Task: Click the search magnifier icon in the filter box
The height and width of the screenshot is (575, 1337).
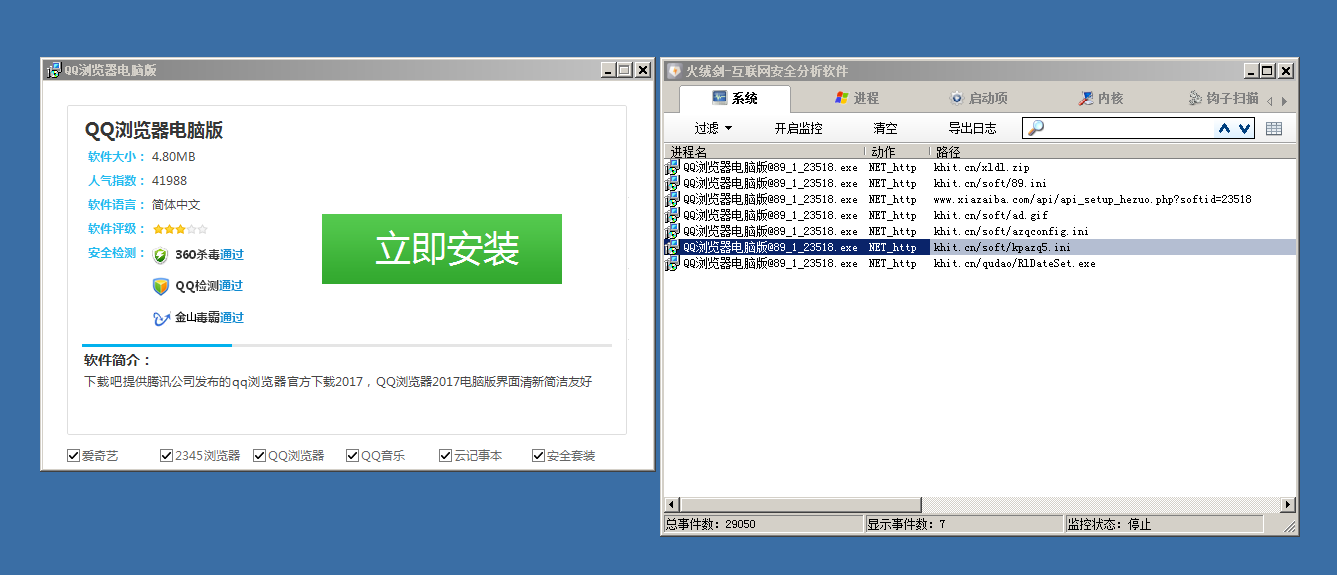Action: [x=1036, y=128]
